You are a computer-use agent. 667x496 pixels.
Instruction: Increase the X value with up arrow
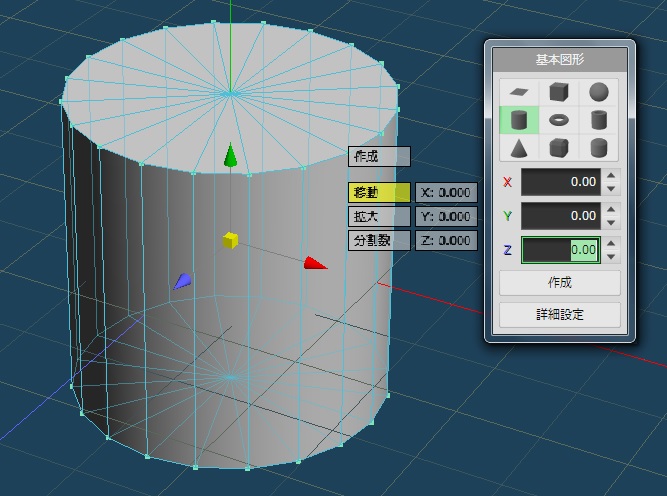pos(612,176)
